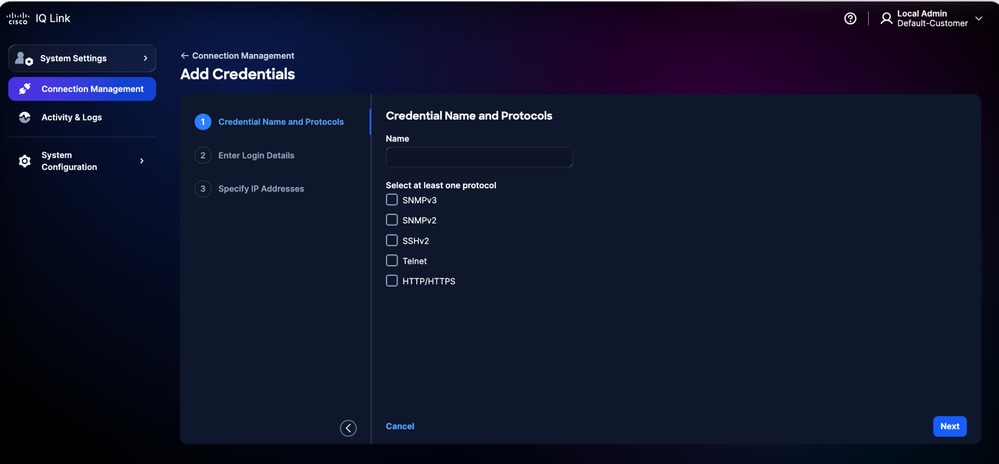Click the Cancel link
Image resolution: width=999 pixels, height=464 pixels.
400,426
